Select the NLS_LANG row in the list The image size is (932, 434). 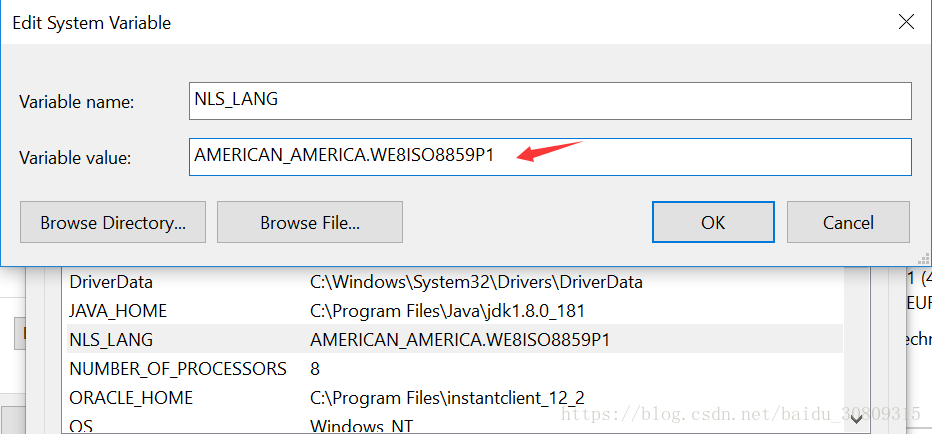(111, 340)
